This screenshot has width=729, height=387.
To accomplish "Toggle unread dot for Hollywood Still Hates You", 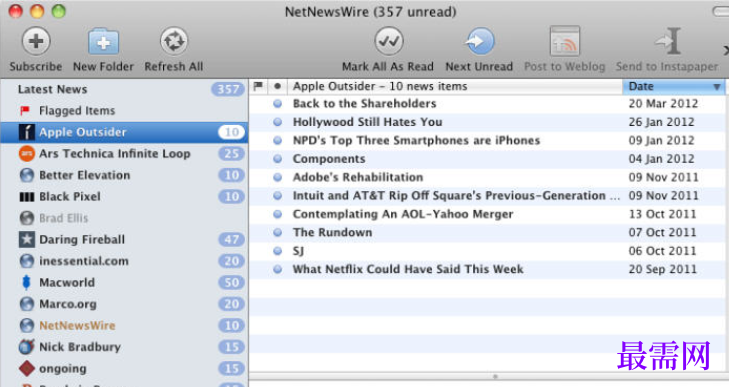I will tap(278, 122).
